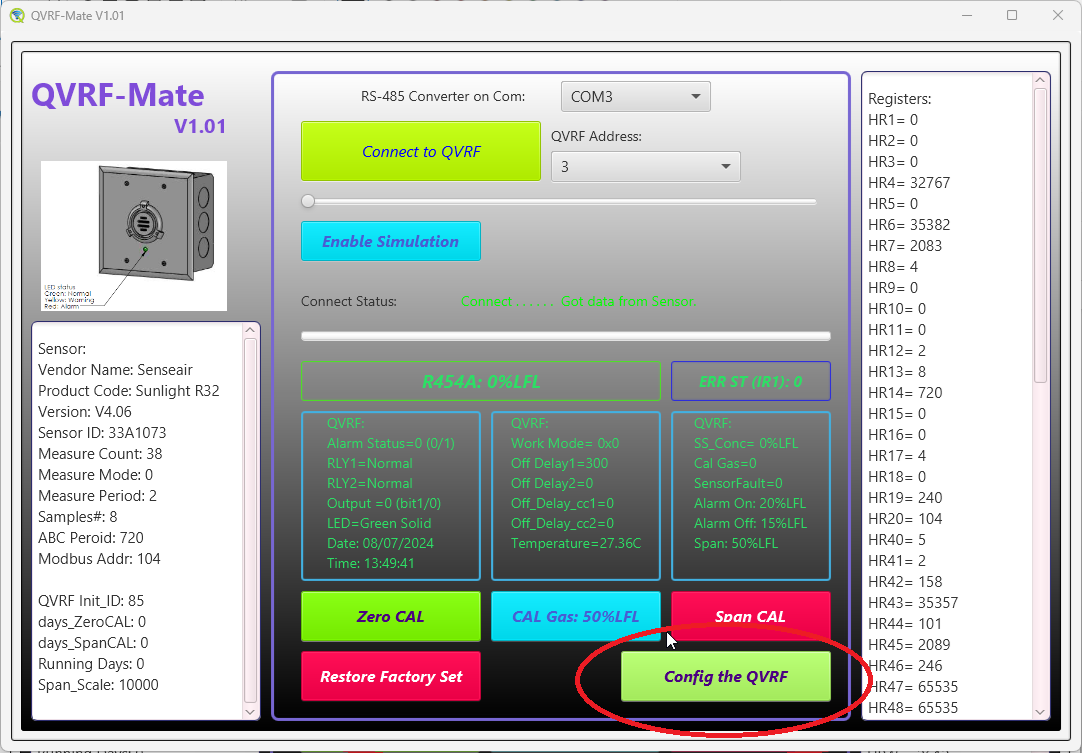
Task: Click the Modbus Addr: 104 line
Action: [x=99, y=558]
